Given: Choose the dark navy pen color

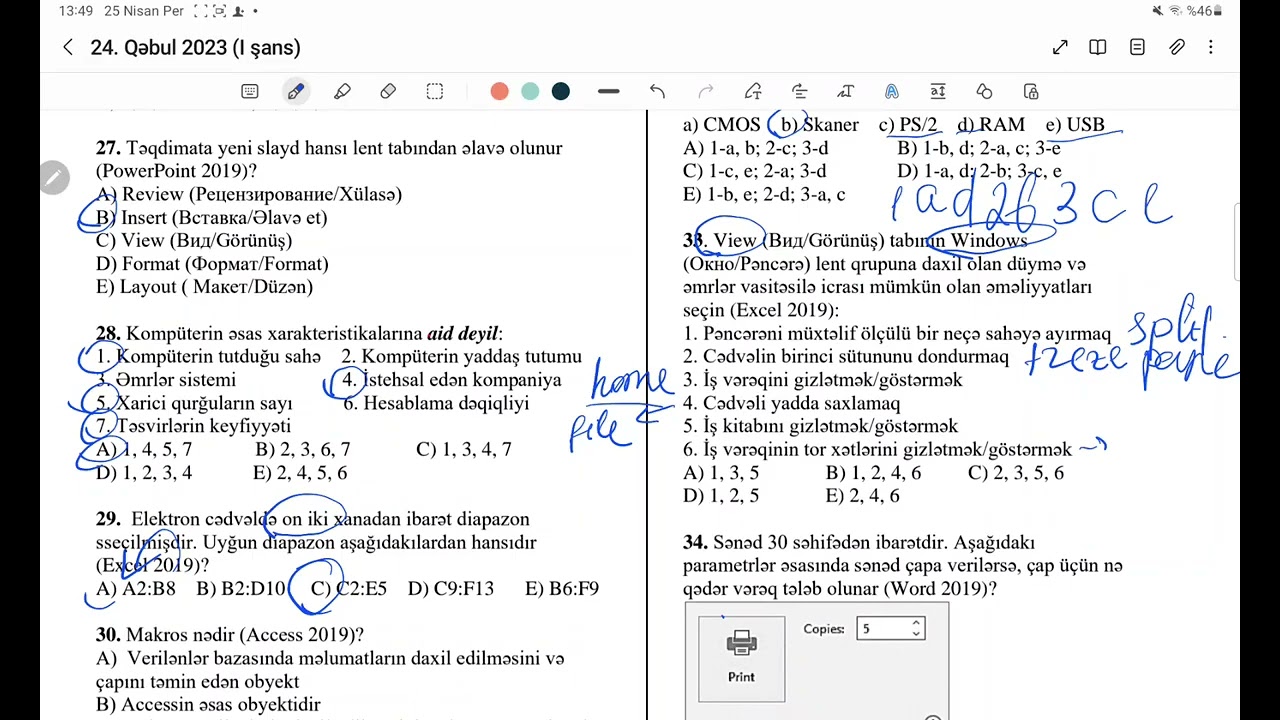Looking at the screenshot, I should point(561,91).
